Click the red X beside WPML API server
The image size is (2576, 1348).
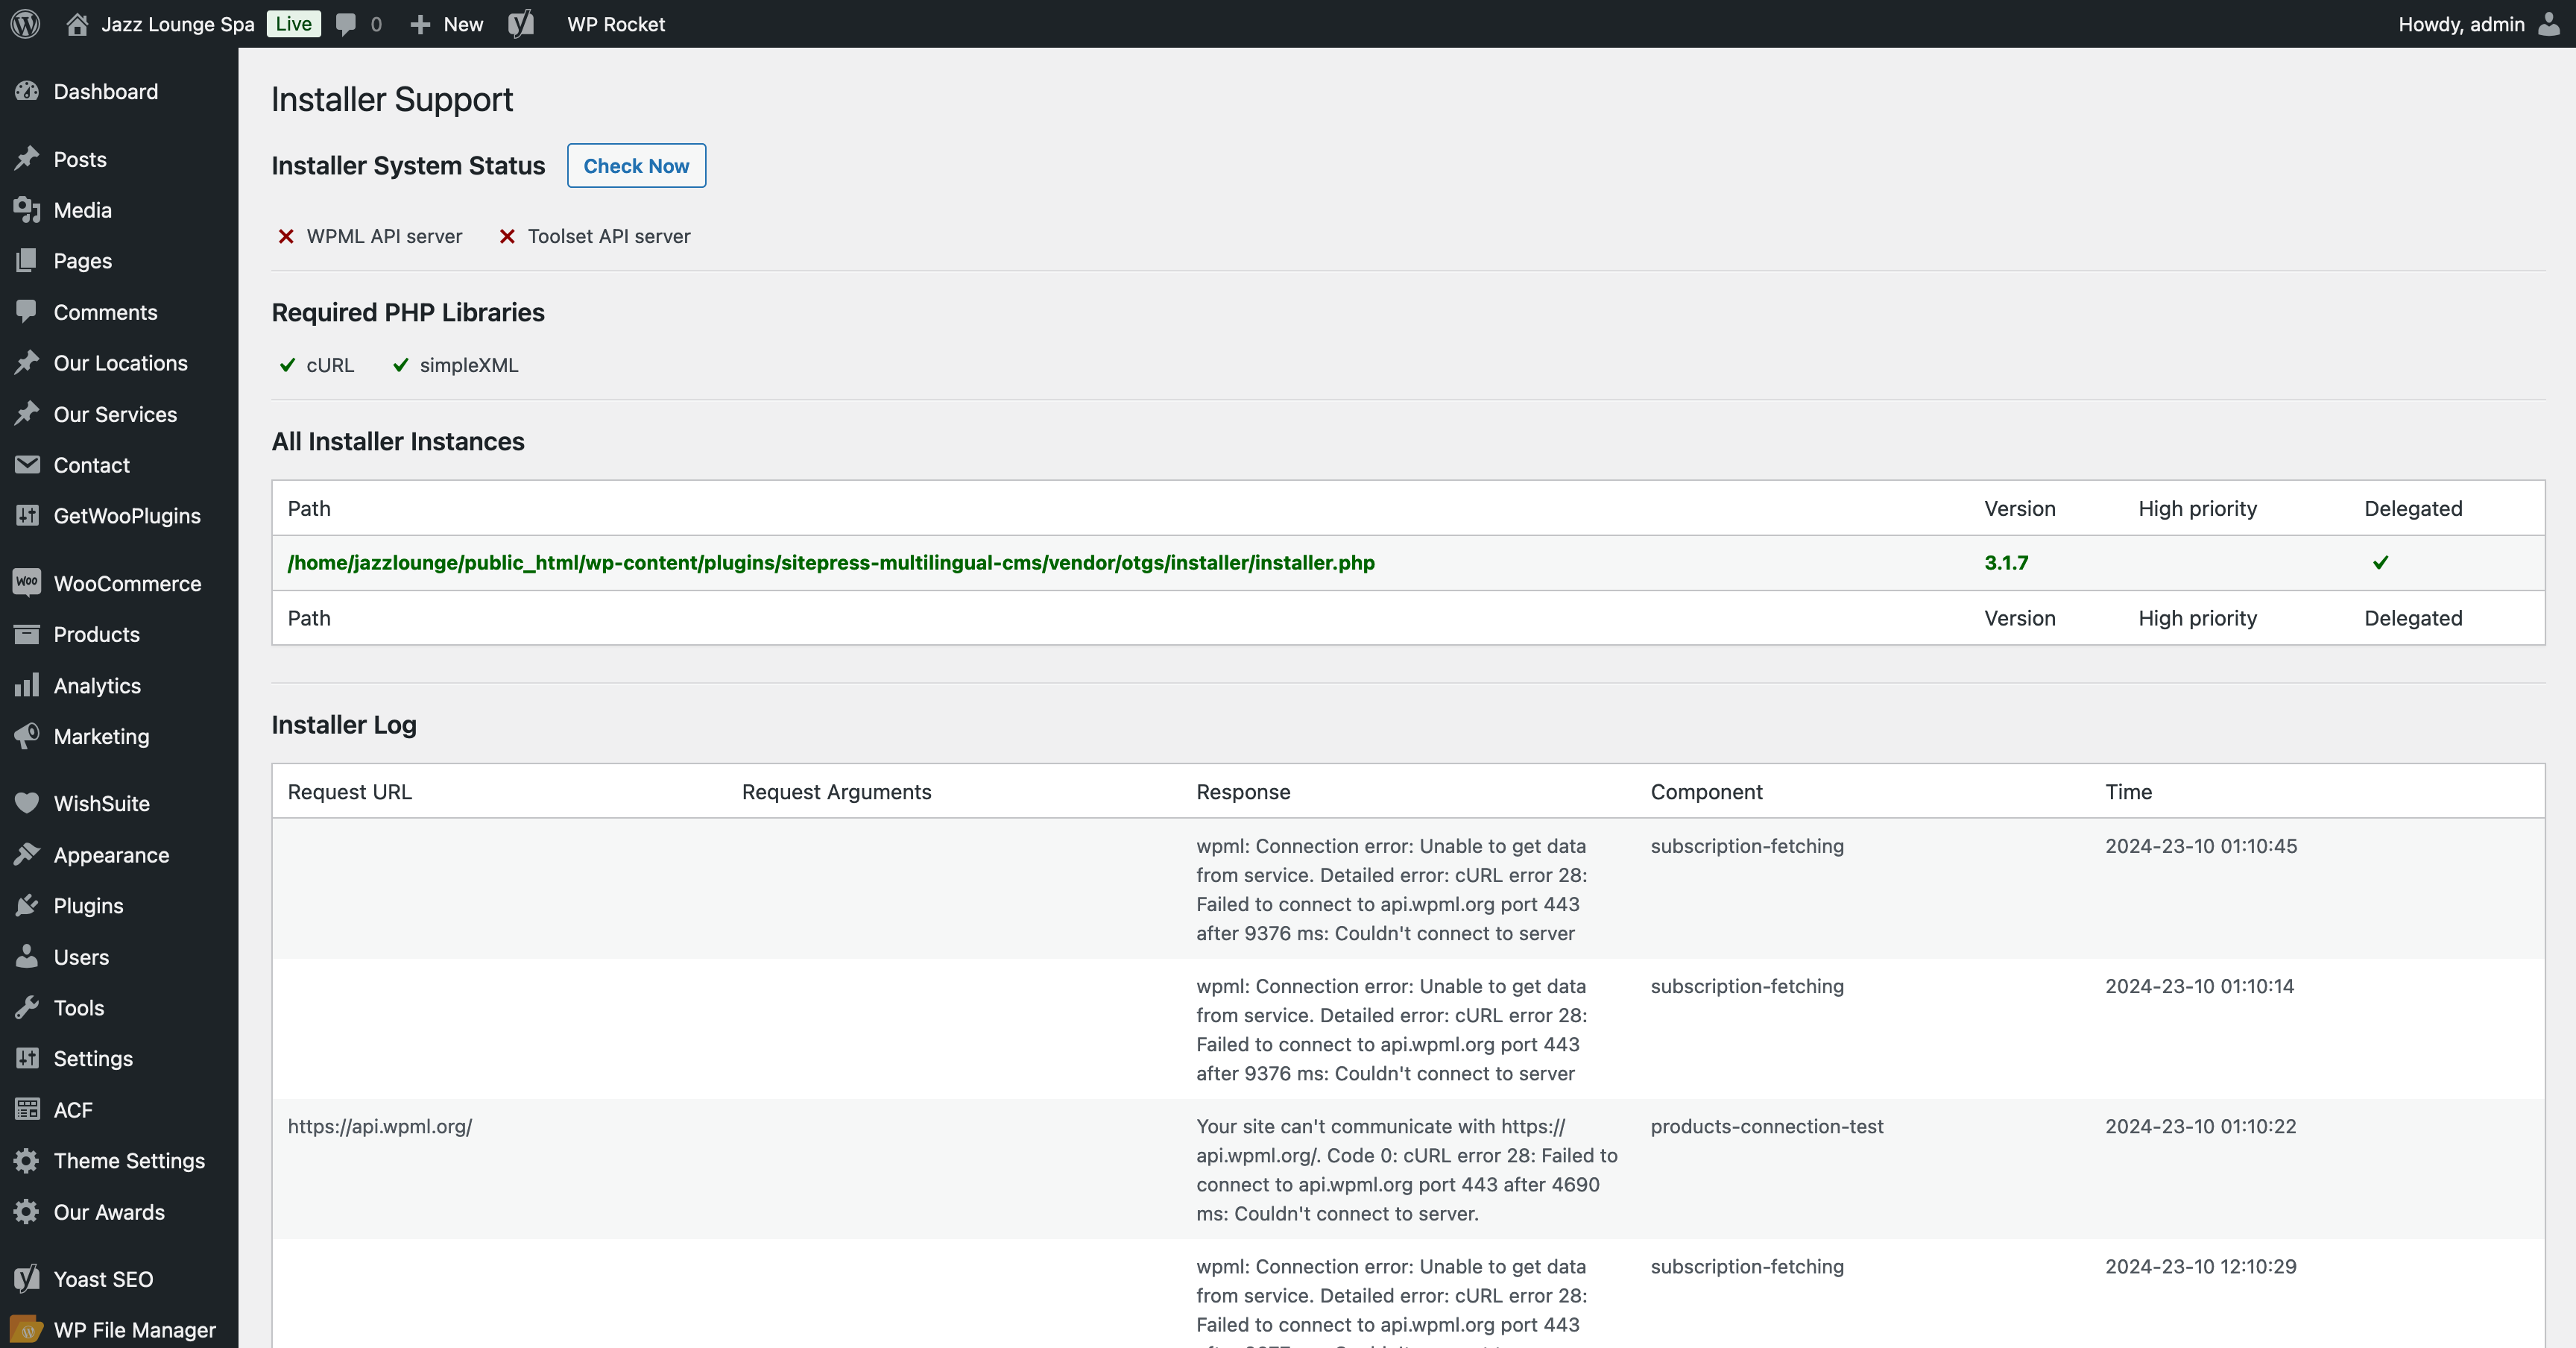pyautogui.click(x=286, y=236)
